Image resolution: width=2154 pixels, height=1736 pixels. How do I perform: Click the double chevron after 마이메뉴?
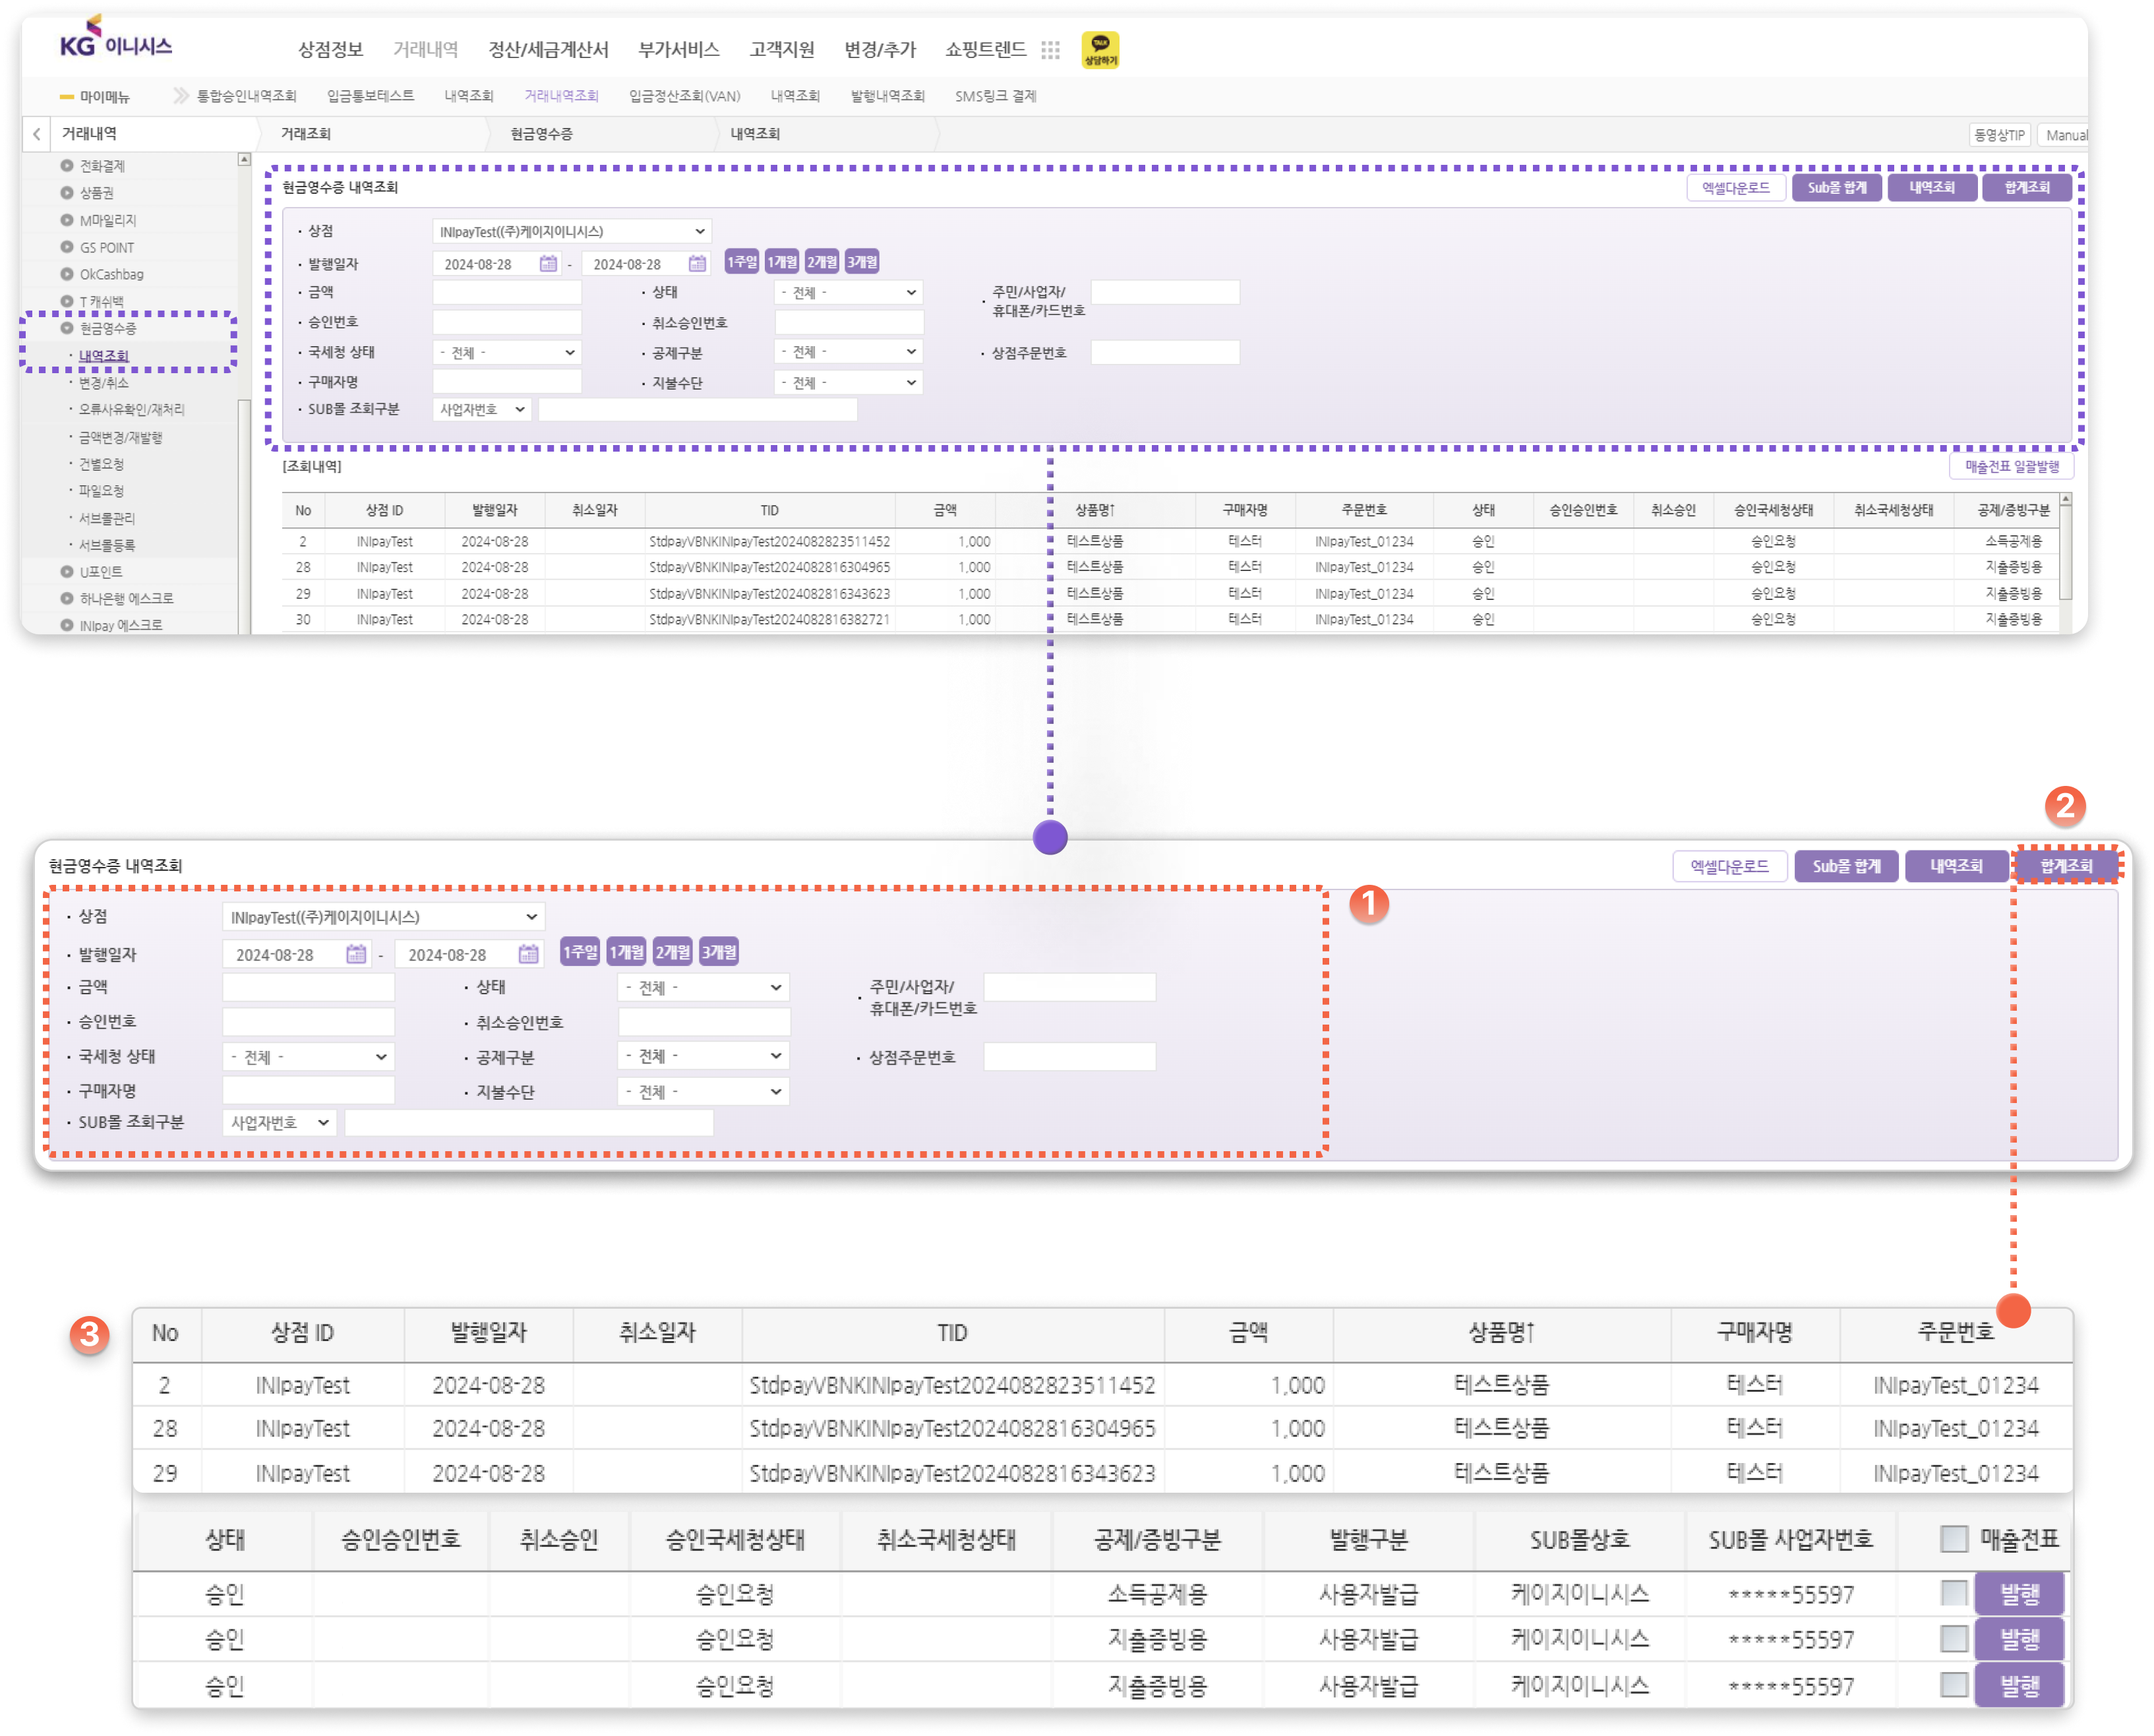181,95
